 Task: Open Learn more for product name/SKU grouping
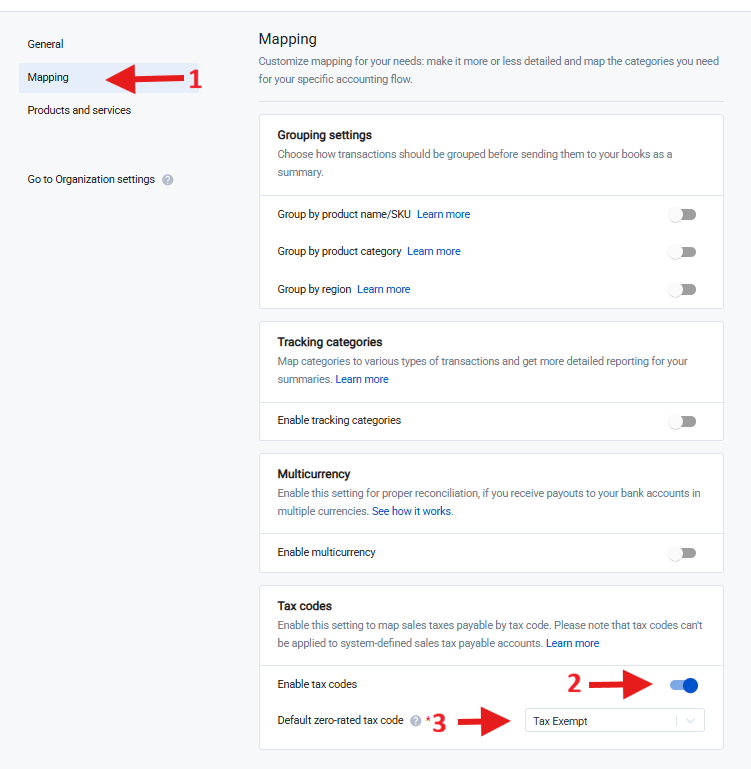pyautogui.click(x=443, y=214)
